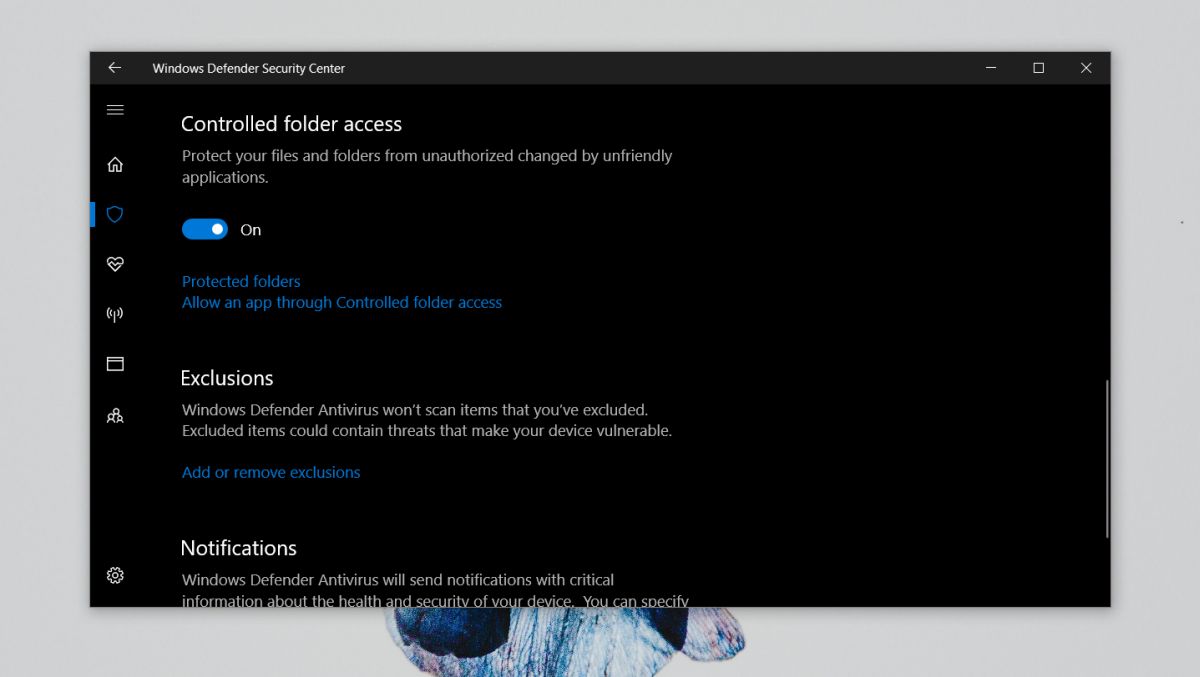The image size is (1200, 677).
Task: Open the Protected folders link
Action: (241, 282)
